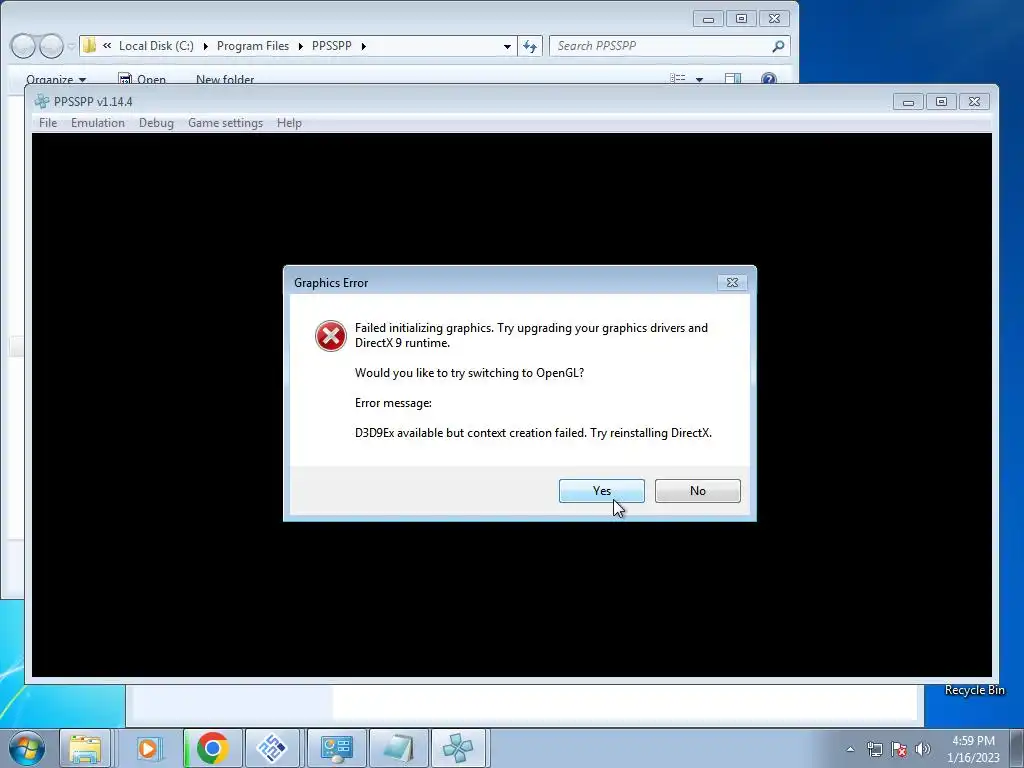Click the PPSSPP title bar icon

click(x=42, y=101)
